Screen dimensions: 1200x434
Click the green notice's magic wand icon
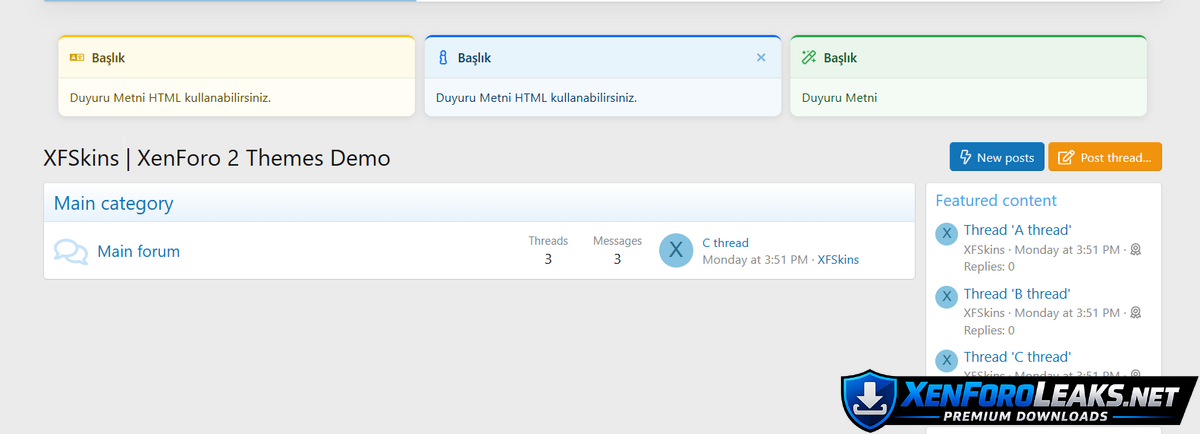coord(809,58)
